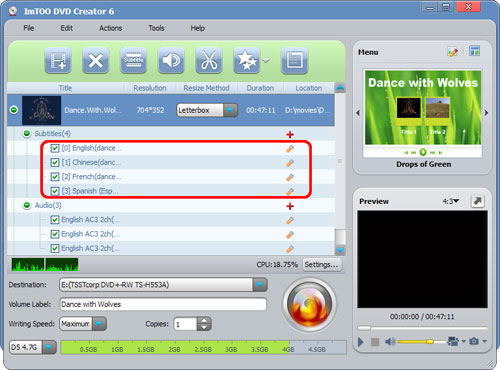Edit the English subtitle with pencil icon

(290, 149)
